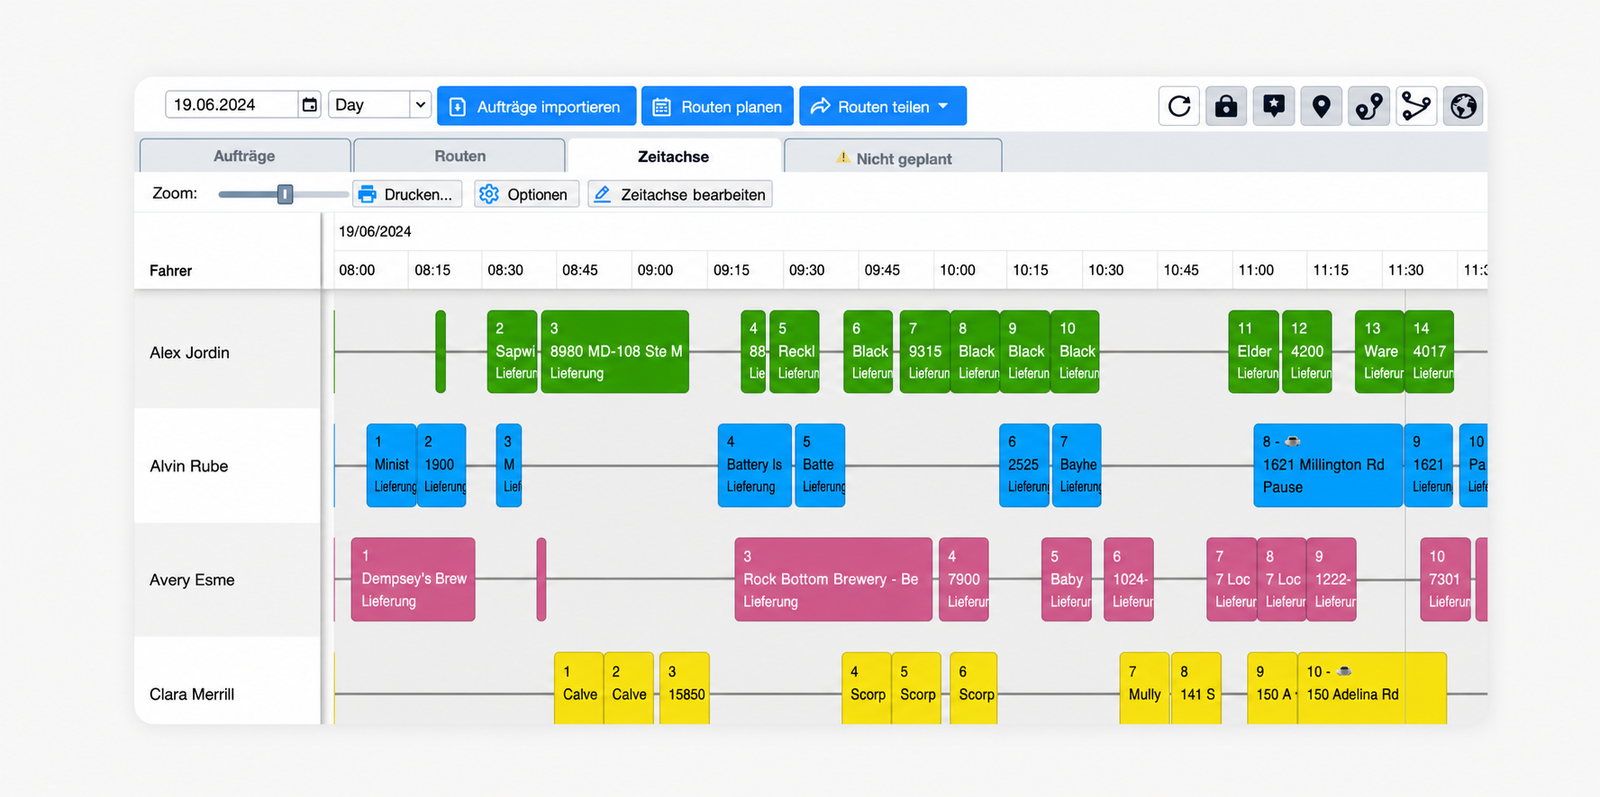Select Alex Jordin's stop 11 Elder

(x=1254, y=351)
